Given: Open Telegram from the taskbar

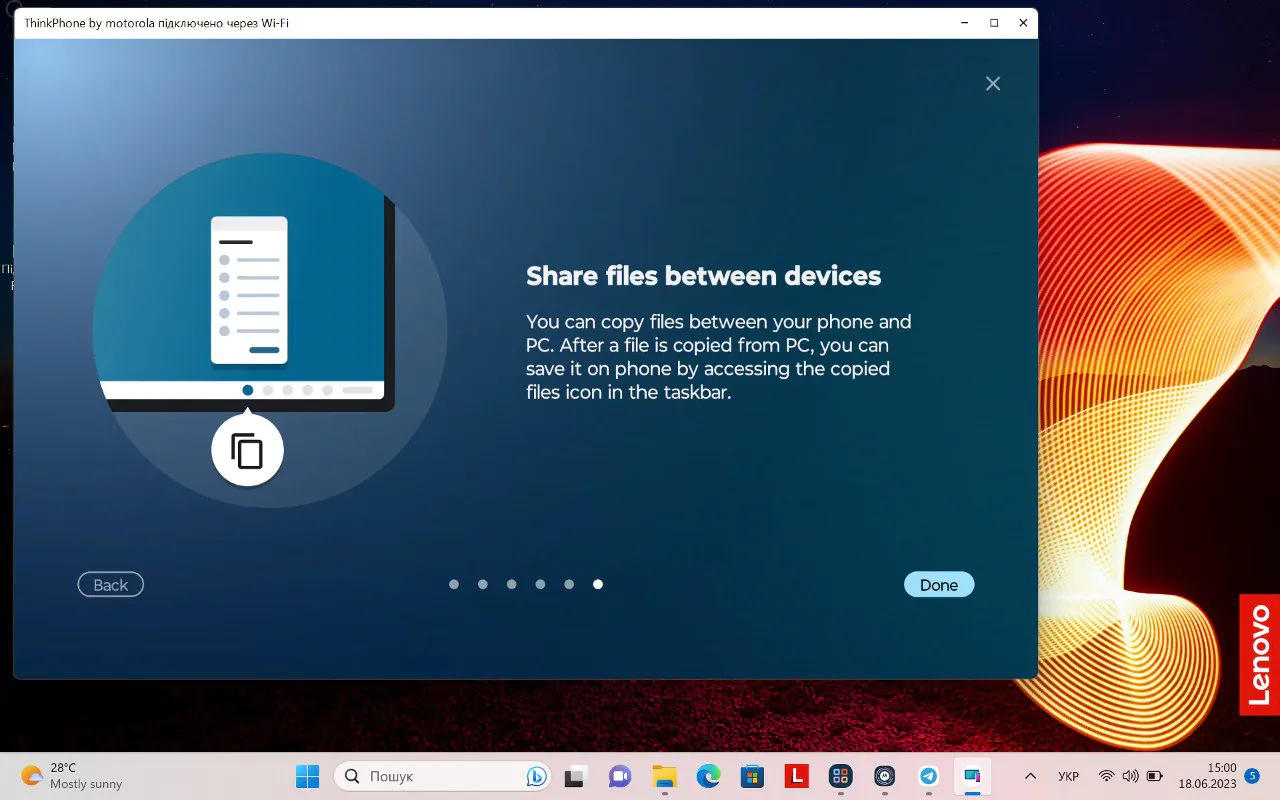Looking at the screenshot, I should click(x=928, y=776).
